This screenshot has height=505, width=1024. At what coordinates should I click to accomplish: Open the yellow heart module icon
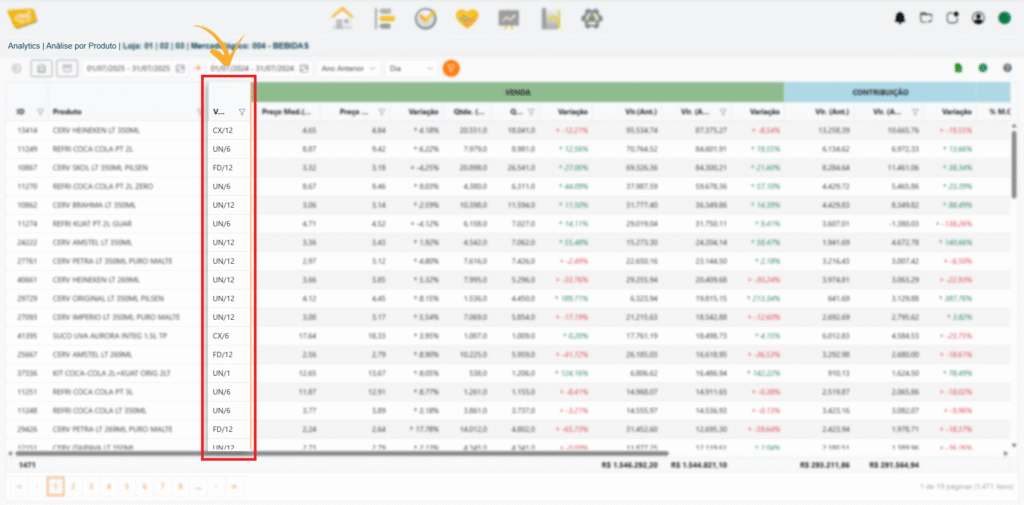tap(467, 19)
